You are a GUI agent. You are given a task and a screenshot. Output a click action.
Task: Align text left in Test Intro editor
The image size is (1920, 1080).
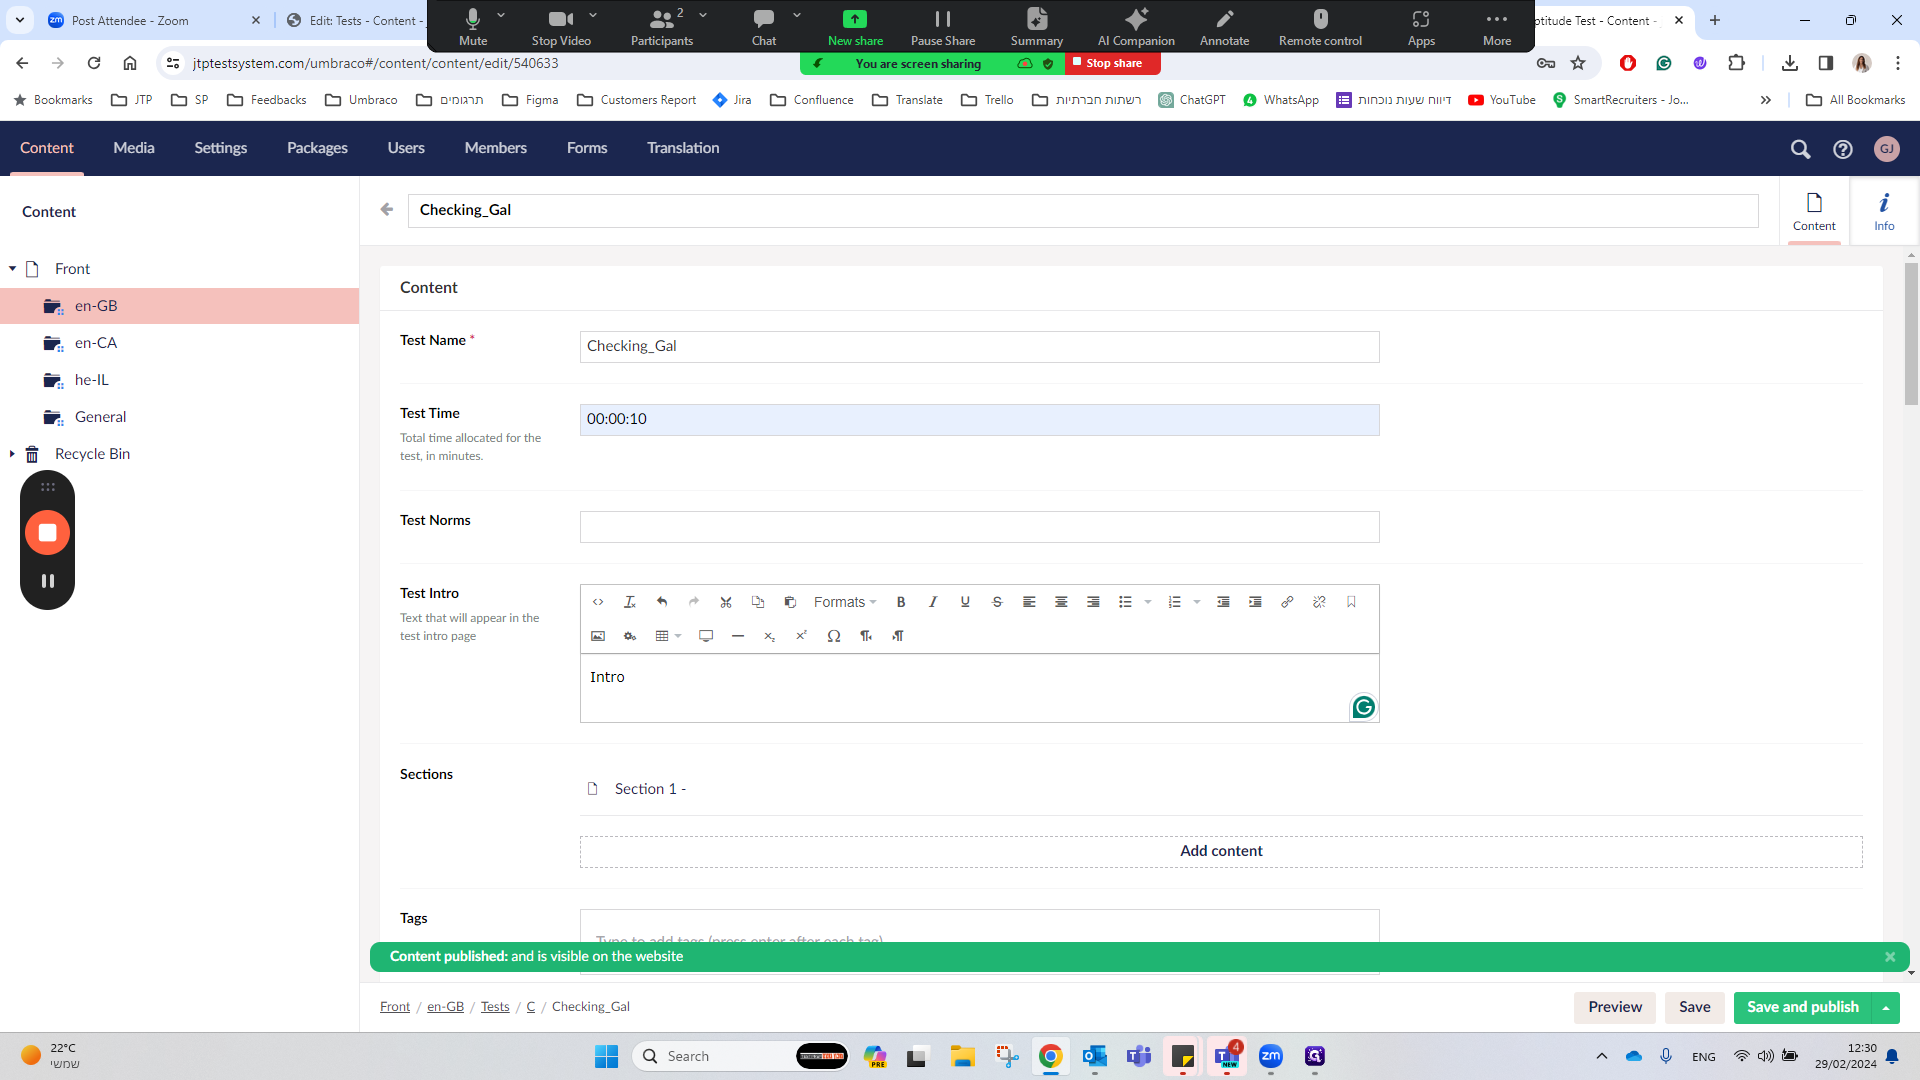click(x=1029, y=602)
